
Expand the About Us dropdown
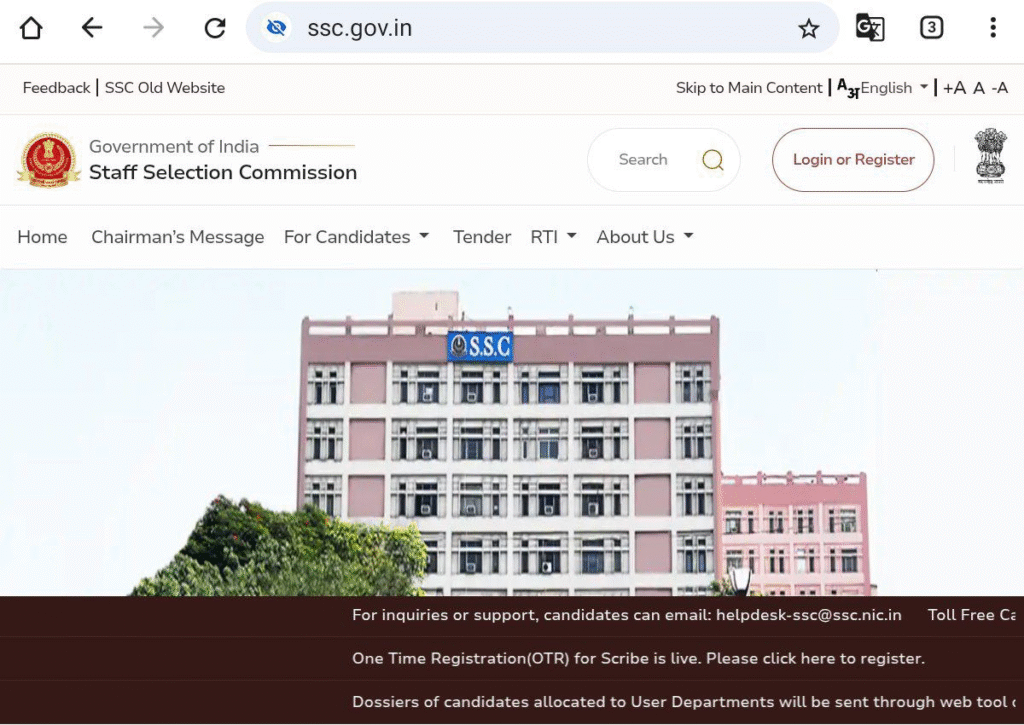click(645, 236)
